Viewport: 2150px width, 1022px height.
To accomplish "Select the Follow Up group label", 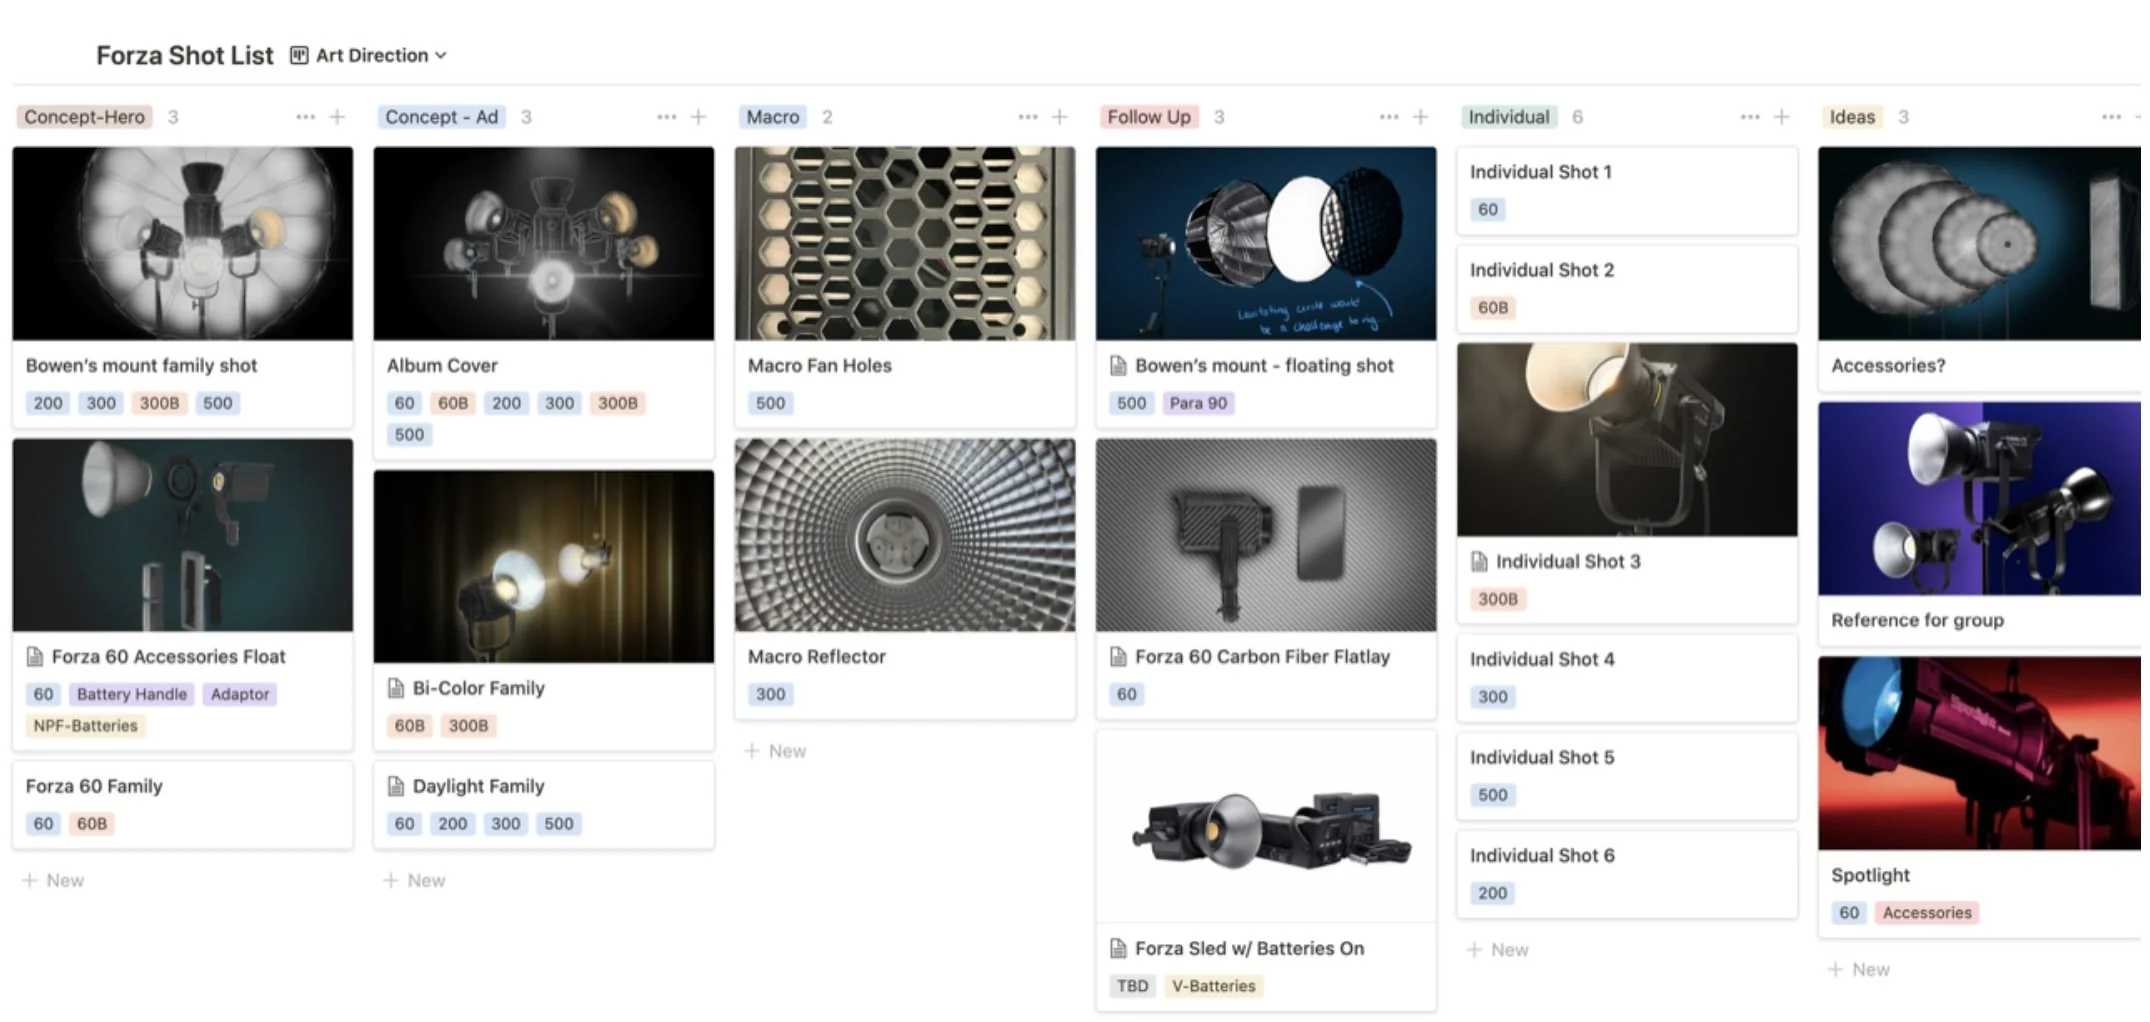I will [1149, 117].
